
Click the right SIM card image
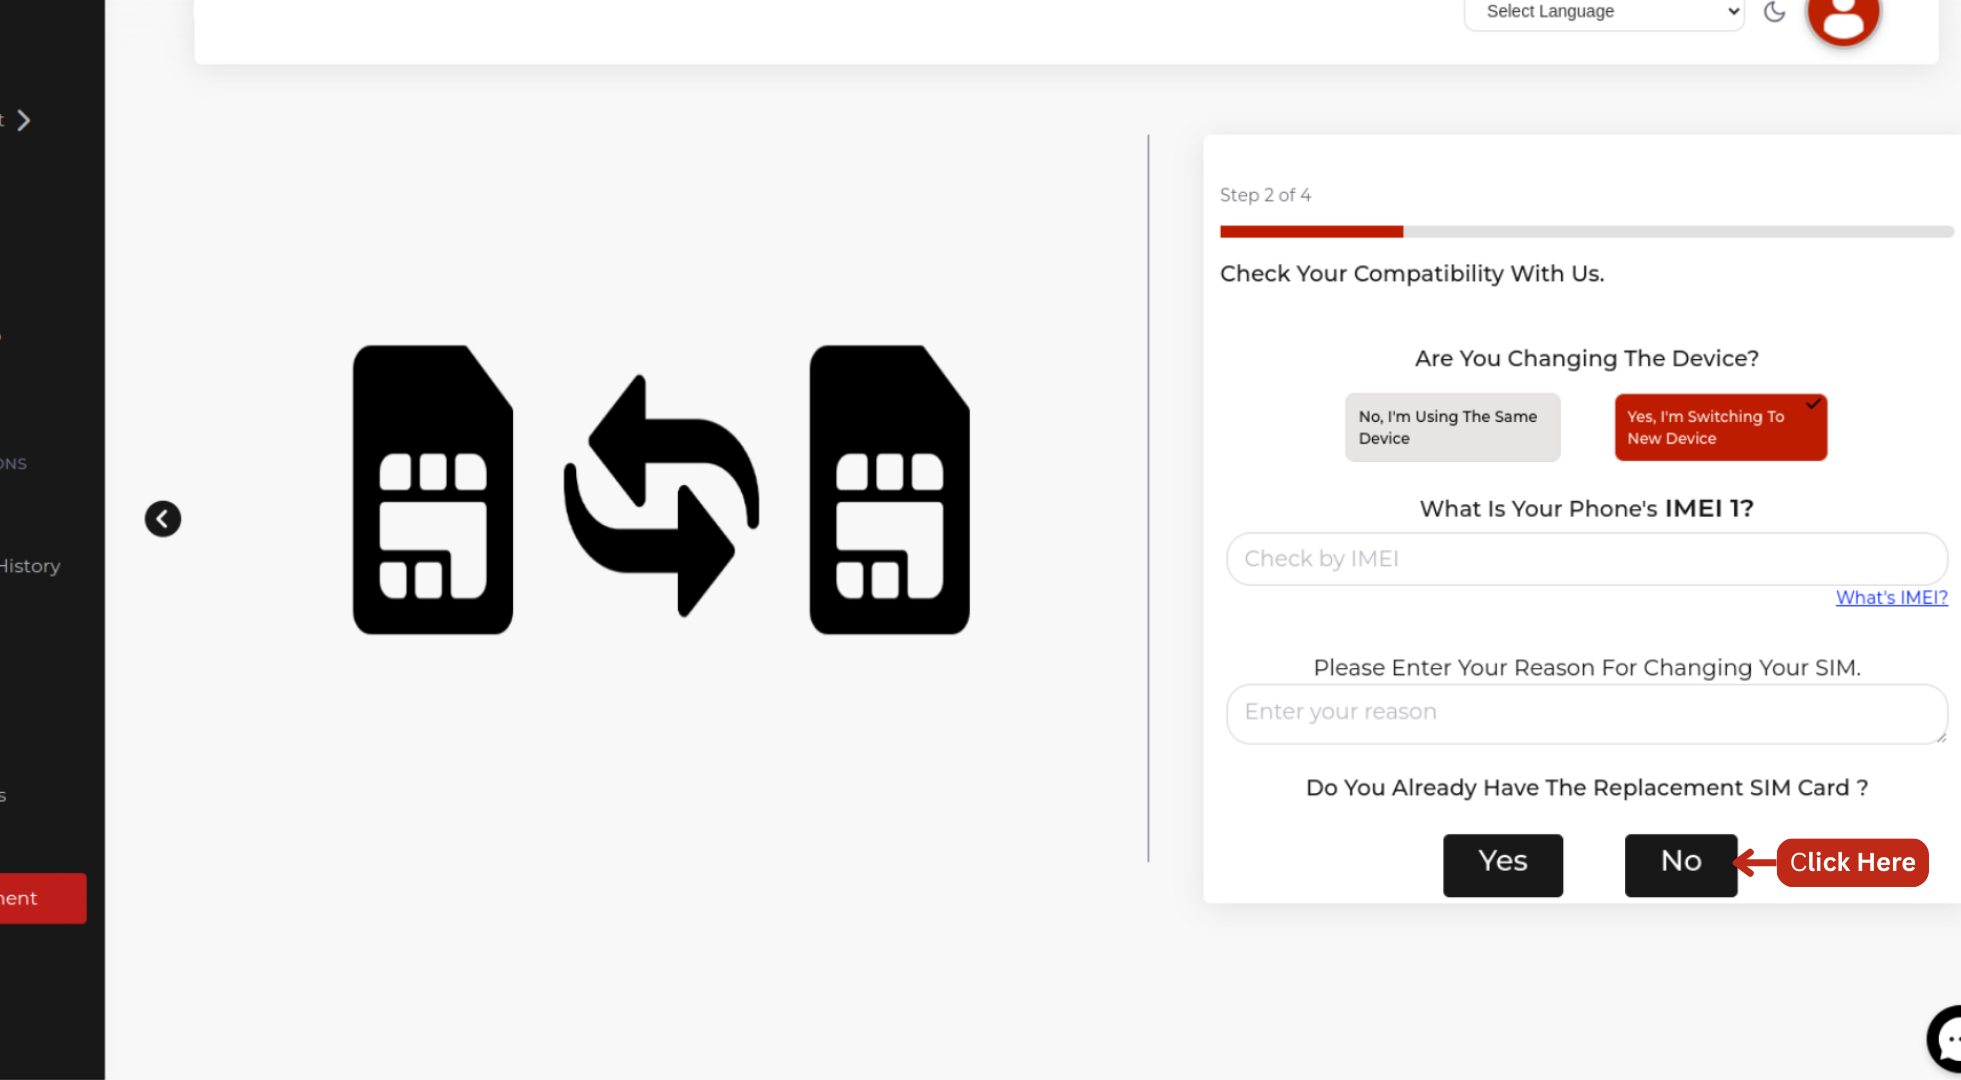[889, 490]
